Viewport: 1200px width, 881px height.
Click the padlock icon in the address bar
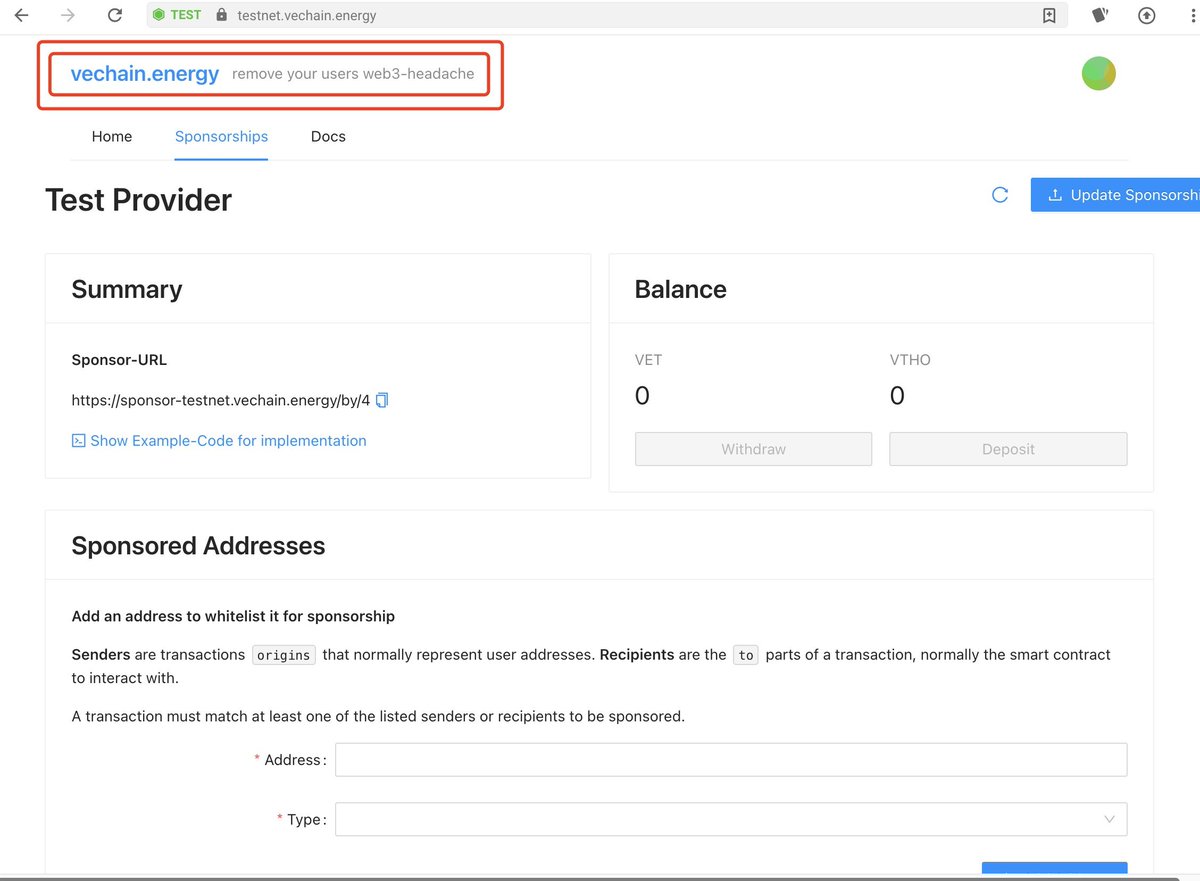[221, 15]
